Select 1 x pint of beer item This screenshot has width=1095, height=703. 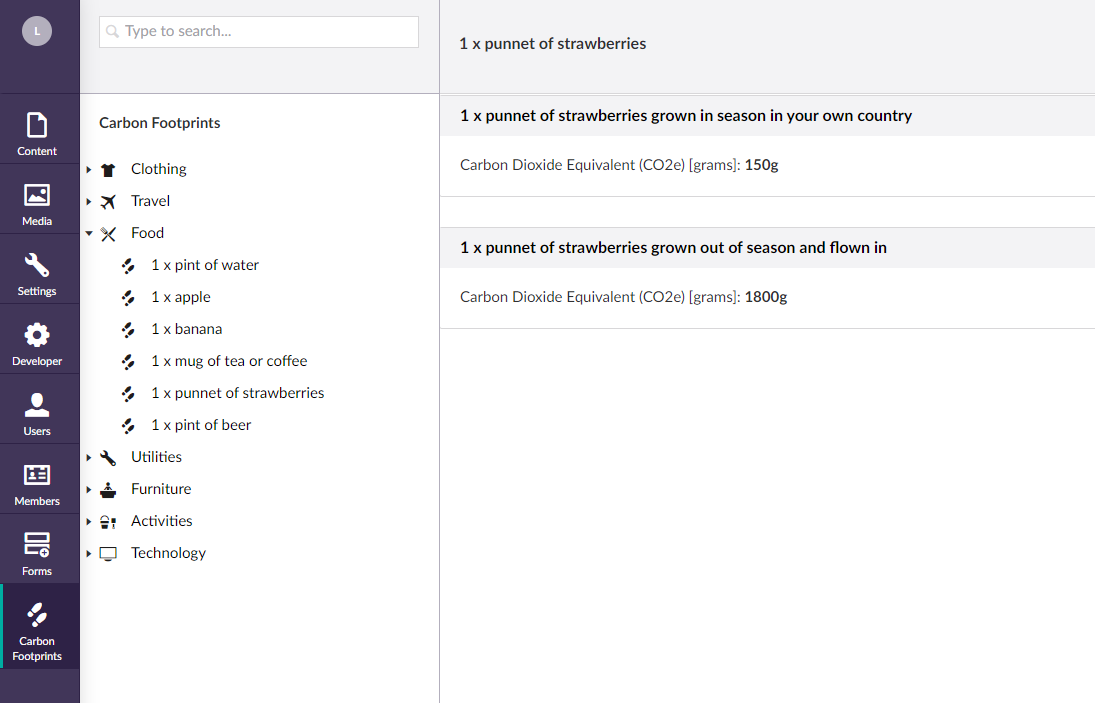point(201,425)
